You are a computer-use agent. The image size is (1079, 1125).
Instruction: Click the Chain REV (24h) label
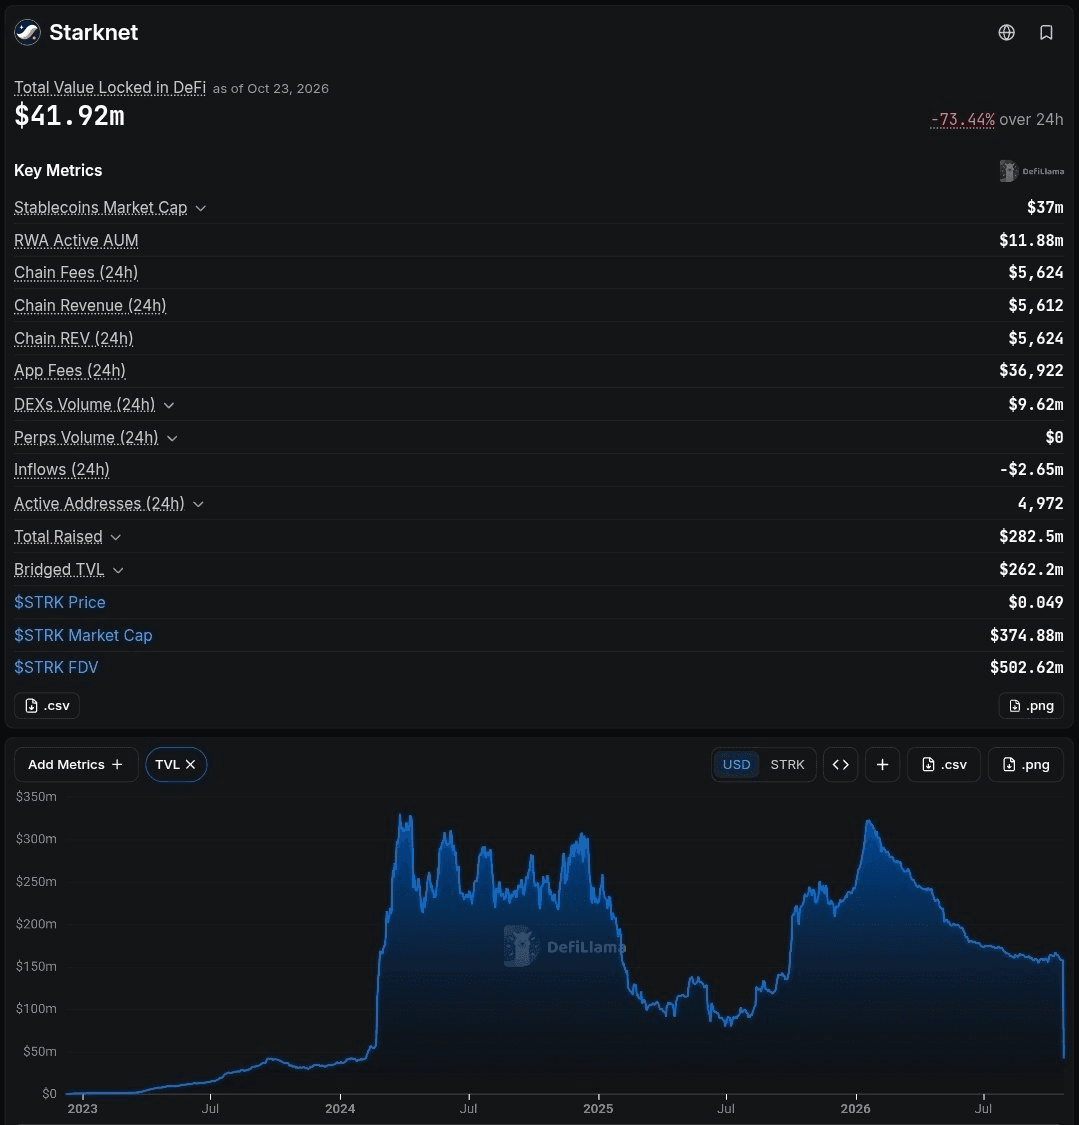[74, 339]
